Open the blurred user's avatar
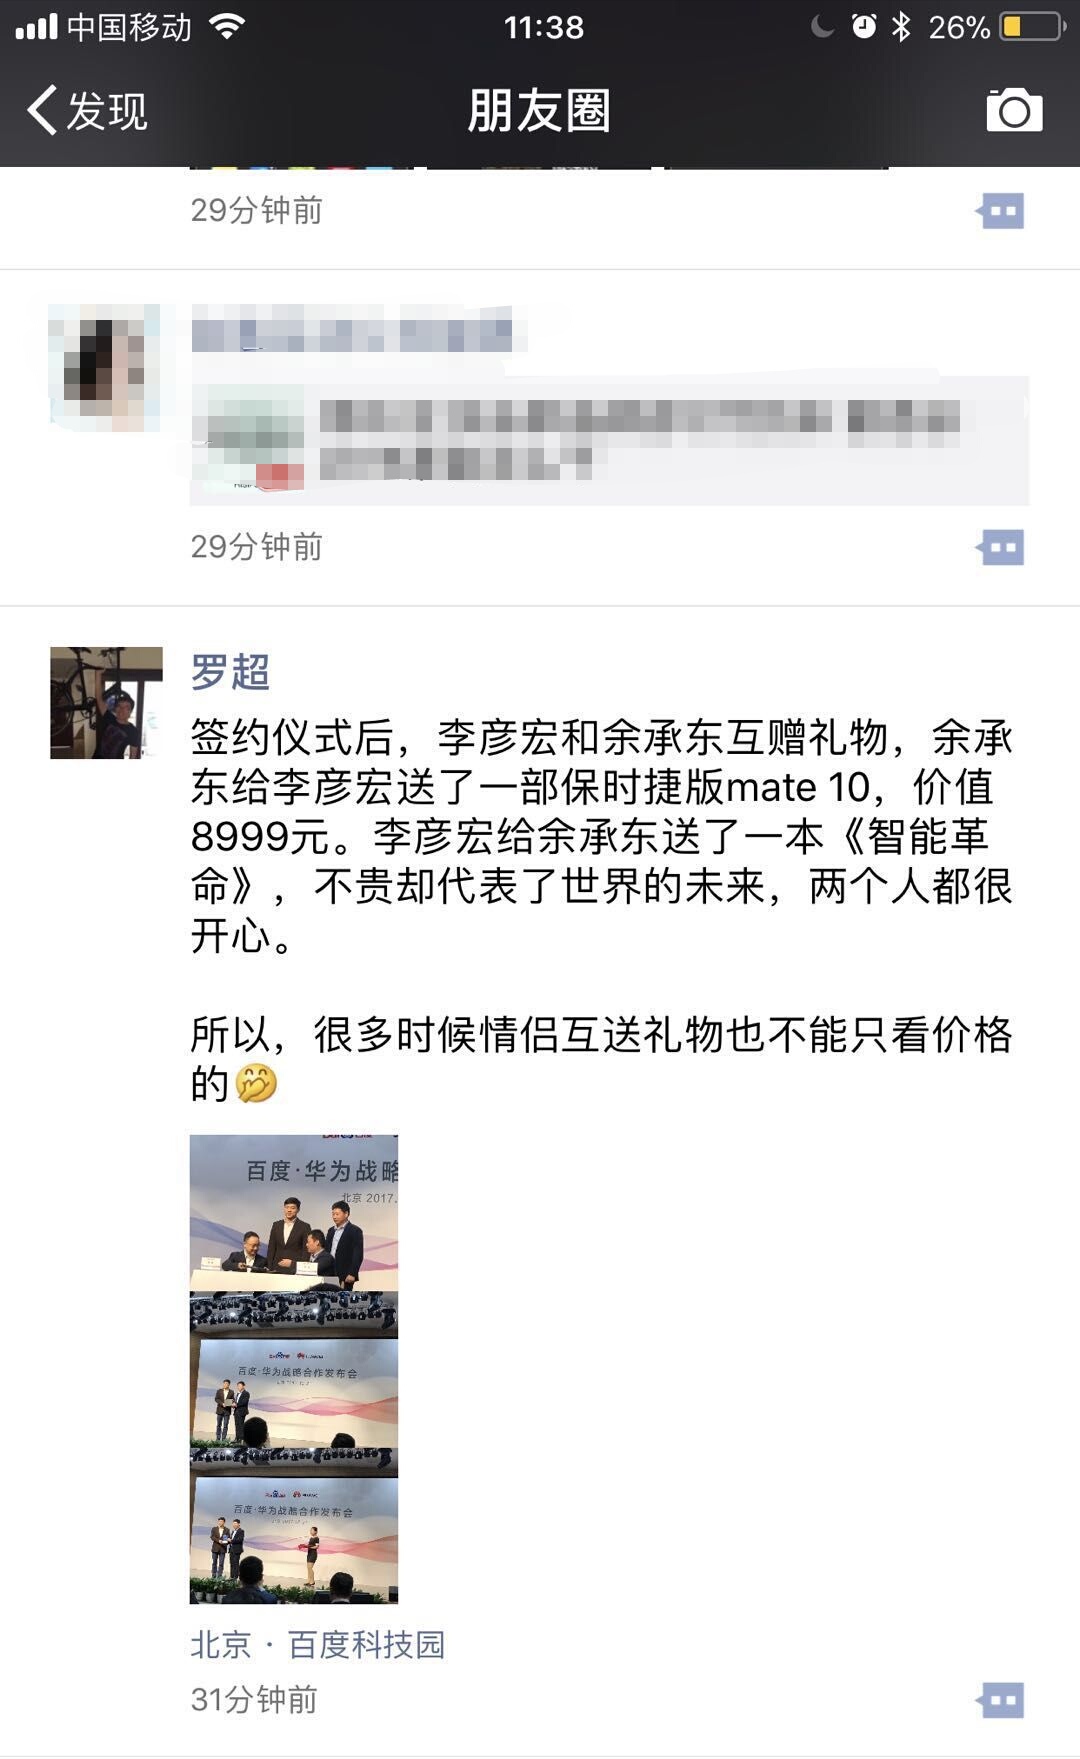Viewport: 1080px width, 1759px height. tap(104, 368)
